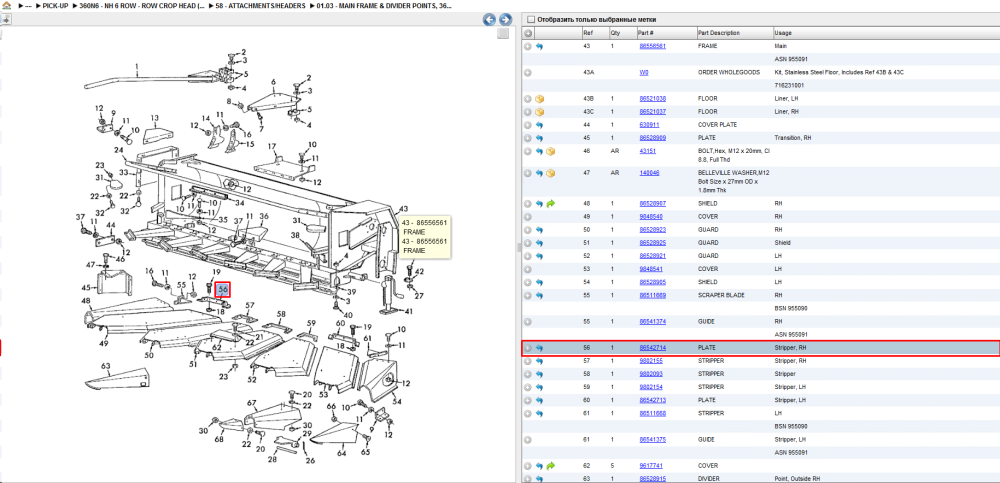Click package icon for ref 43C FLOOR

click(540, 112)
